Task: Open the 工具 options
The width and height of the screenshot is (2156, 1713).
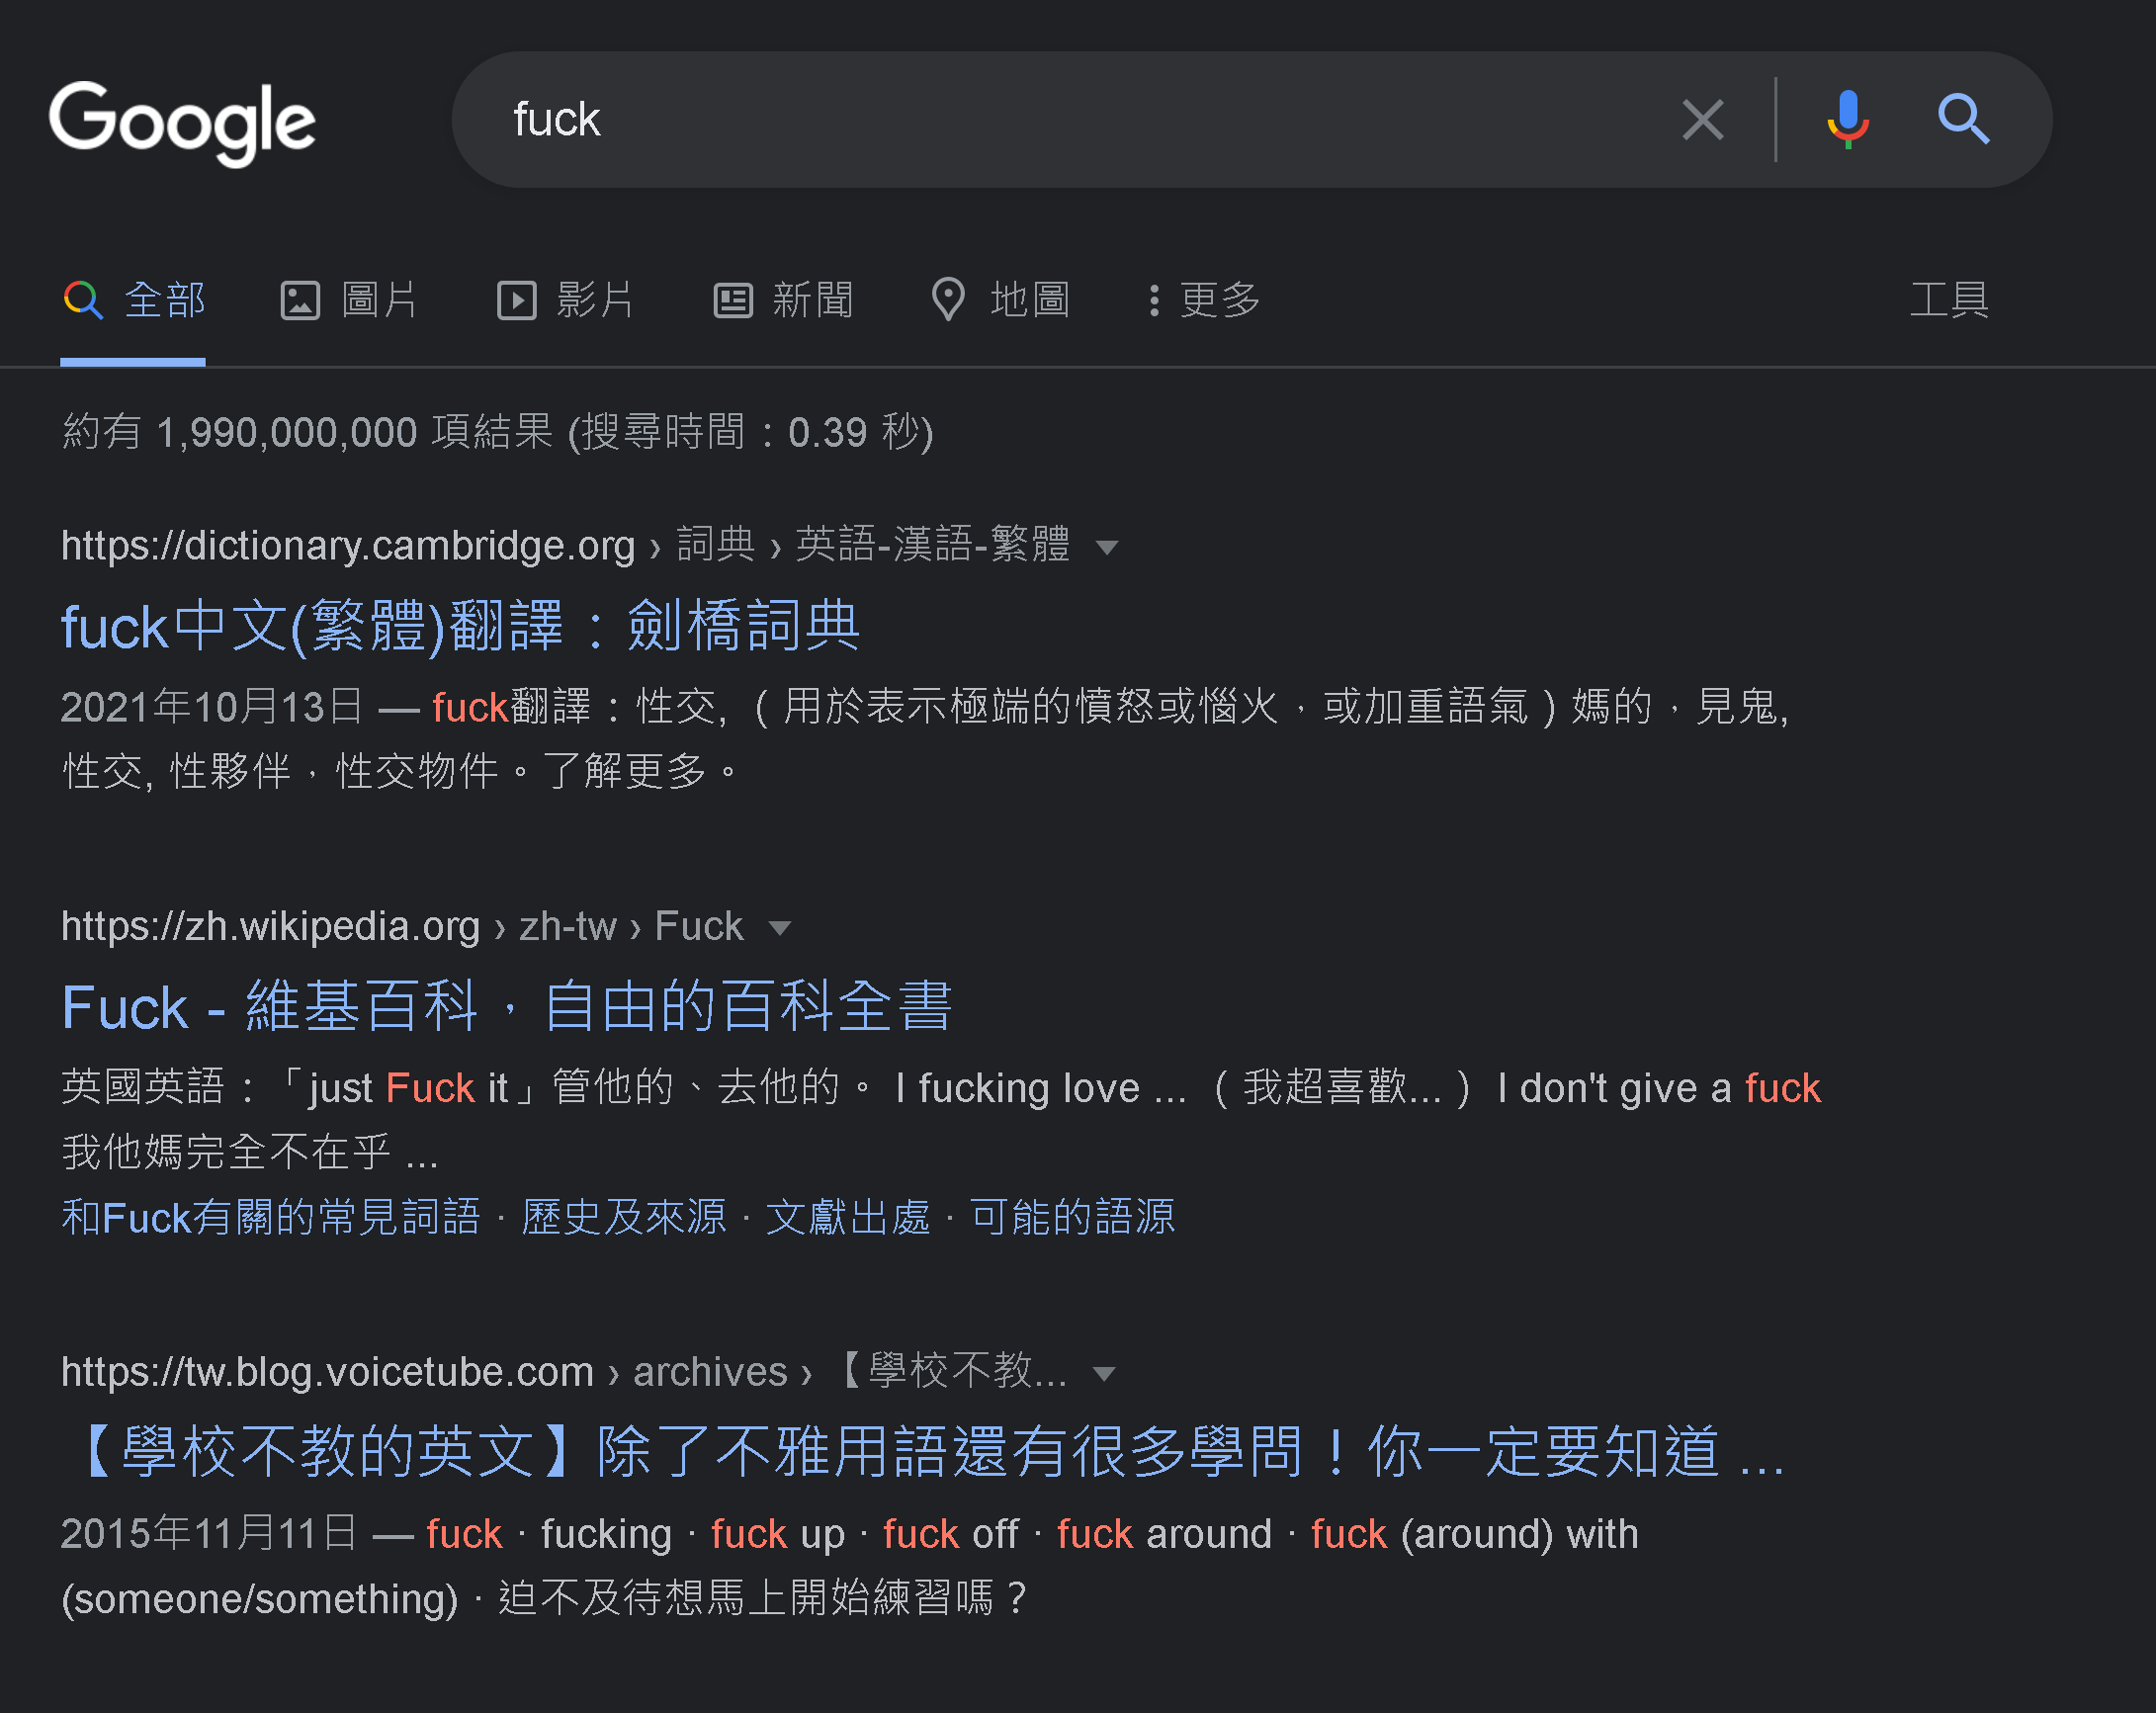Action: tap(1949, 300)
